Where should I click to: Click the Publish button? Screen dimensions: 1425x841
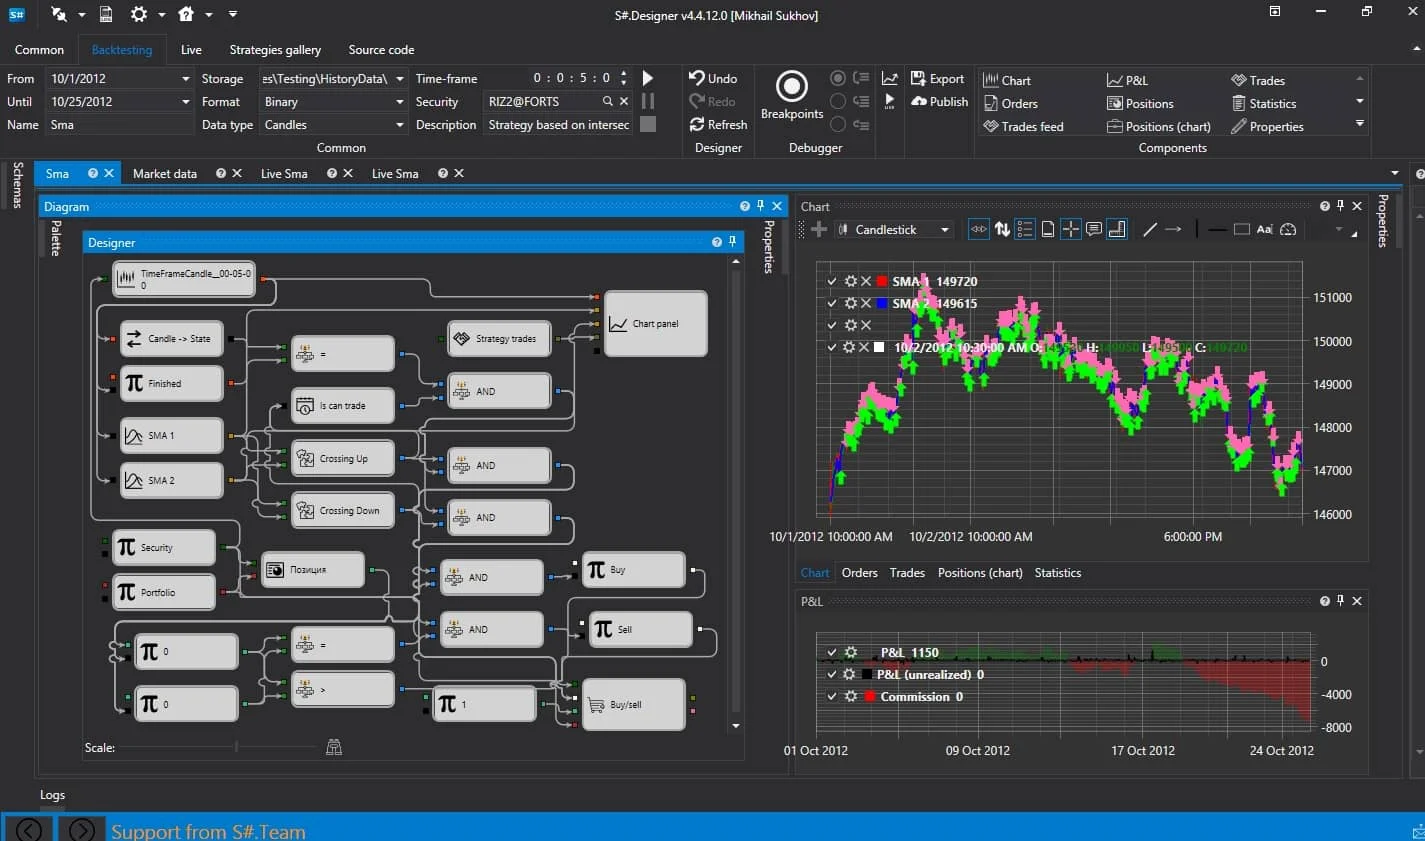click(939, 102)
